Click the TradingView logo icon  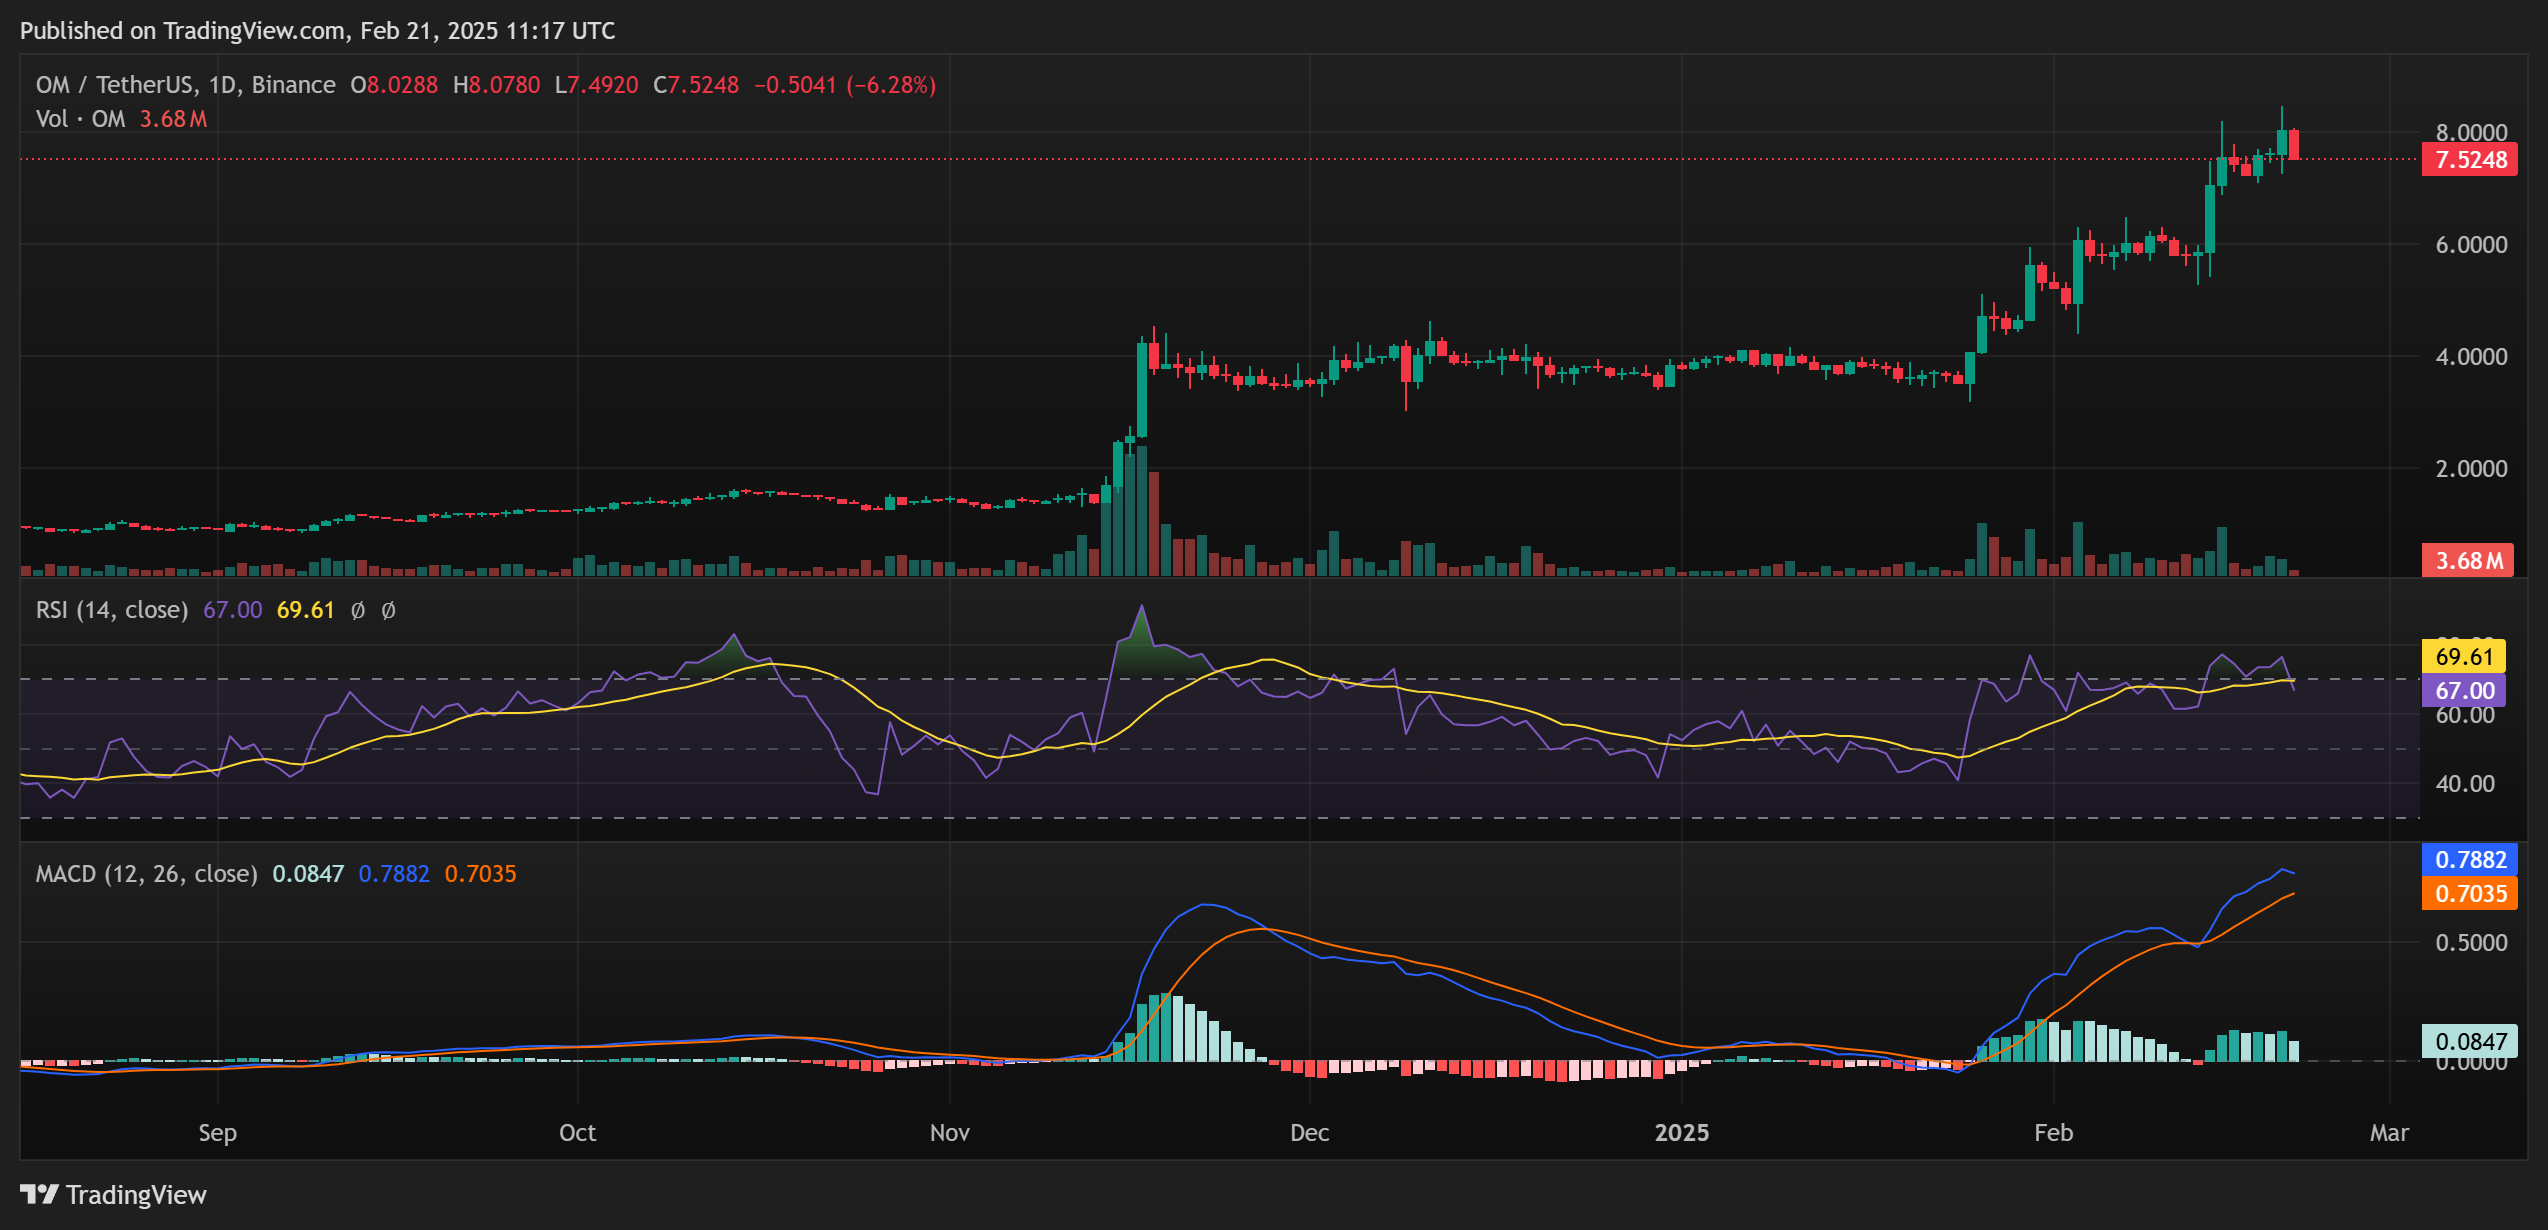click(40, 1194)
